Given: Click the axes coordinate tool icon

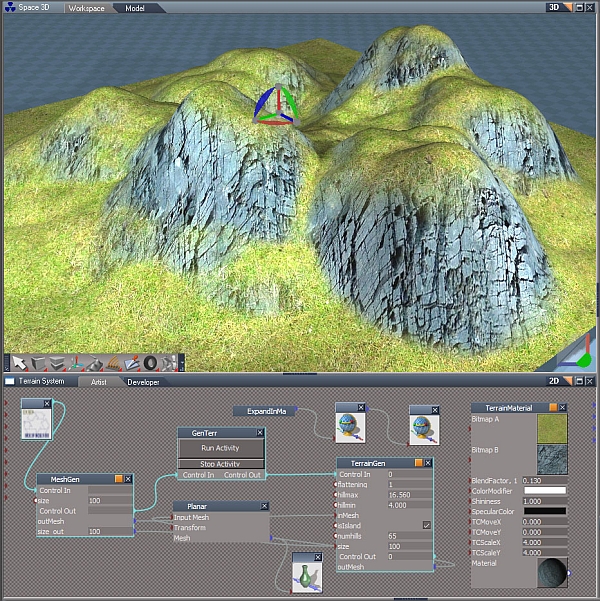Looking at the screenshot, I should pos(76,363).
